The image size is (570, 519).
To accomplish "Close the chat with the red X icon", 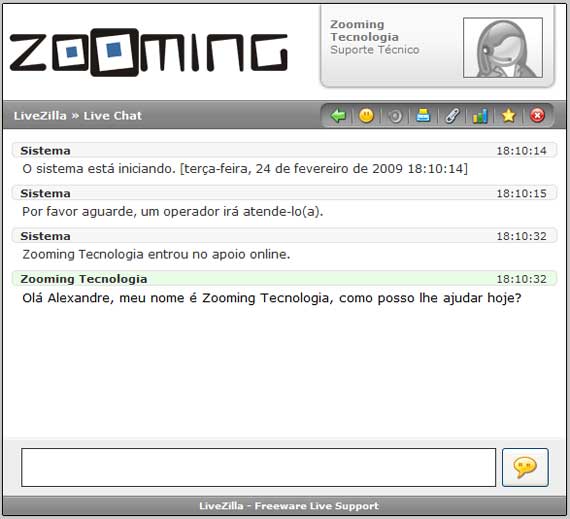I will [537, 116].
